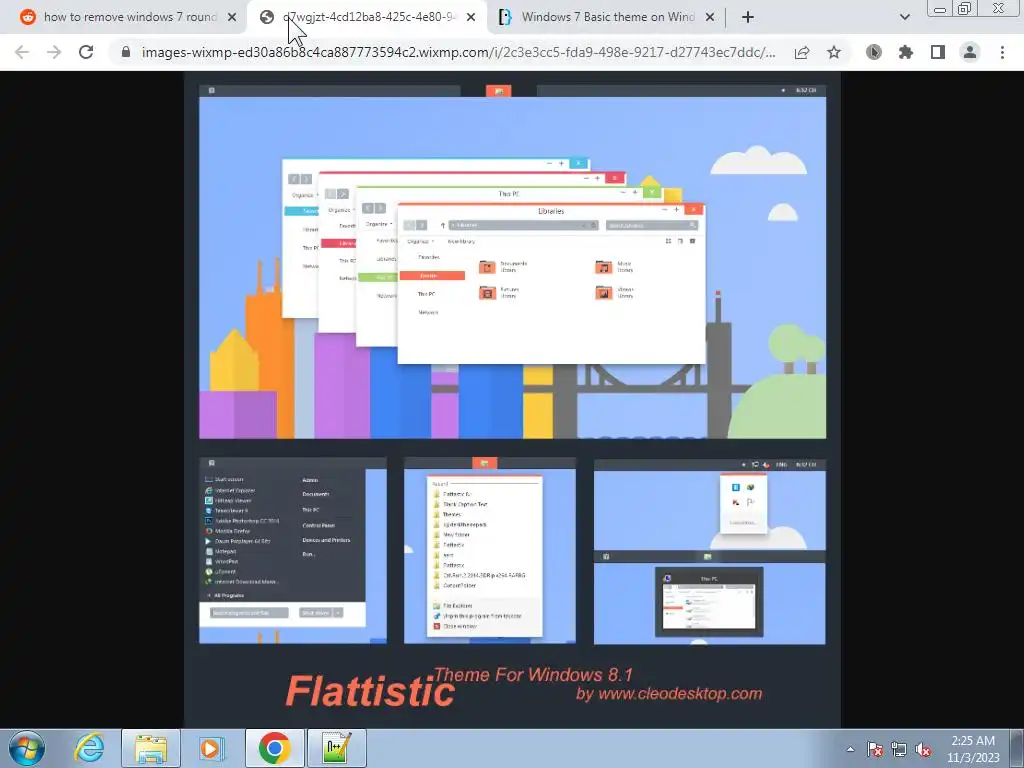Open the Windows Start menu
The width and height of the screenshot is (1024, 768).
pos(27,748)
